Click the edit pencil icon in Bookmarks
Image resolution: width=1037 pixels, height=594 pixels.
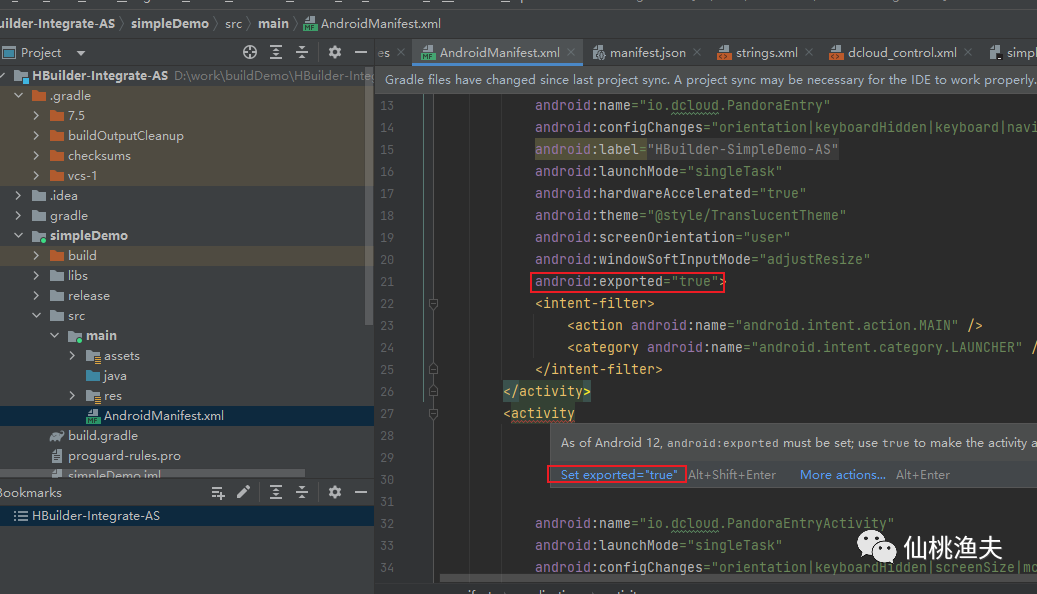click(243, 491)
